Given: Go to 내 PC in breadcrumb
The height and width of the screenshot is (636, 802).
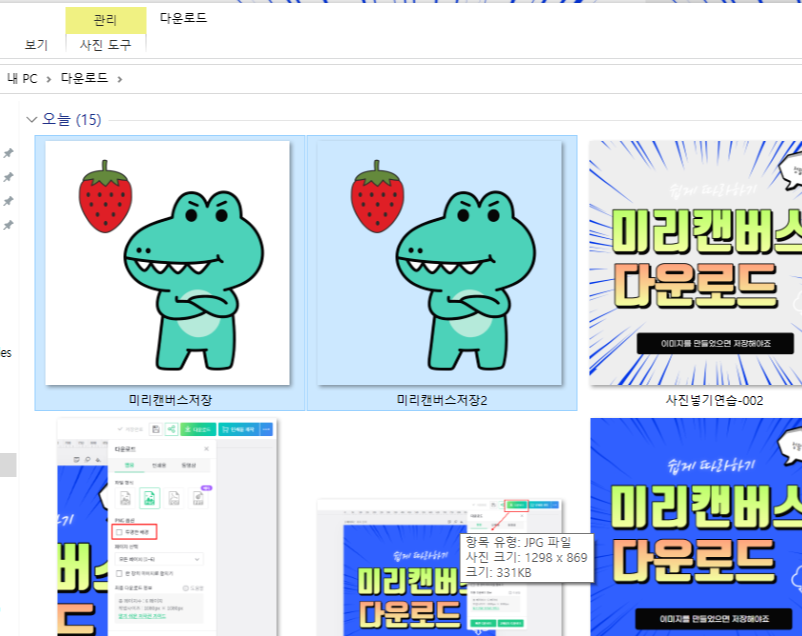Looking at the screenshot, I should (22, 78).
